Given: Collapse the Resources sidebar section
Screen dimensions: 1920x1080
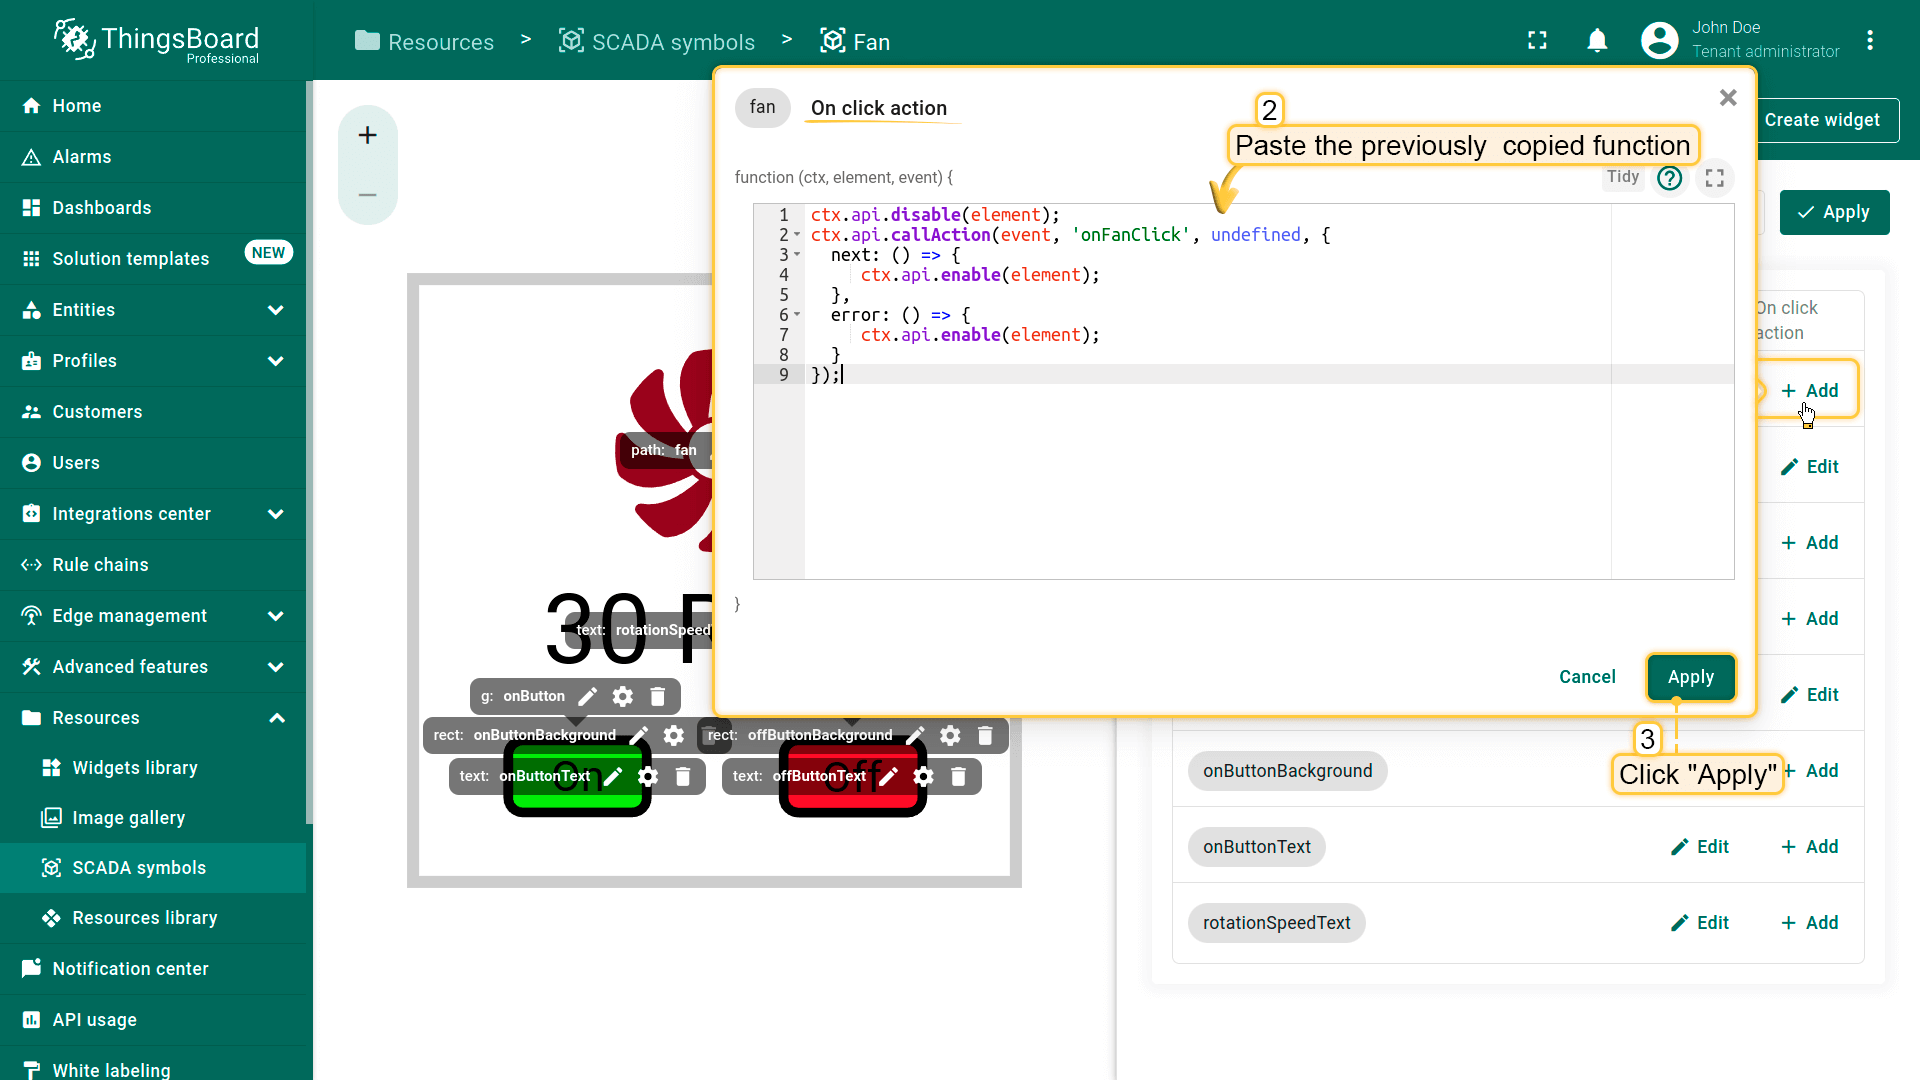Looking at the screenshot, I should (276, 718).
